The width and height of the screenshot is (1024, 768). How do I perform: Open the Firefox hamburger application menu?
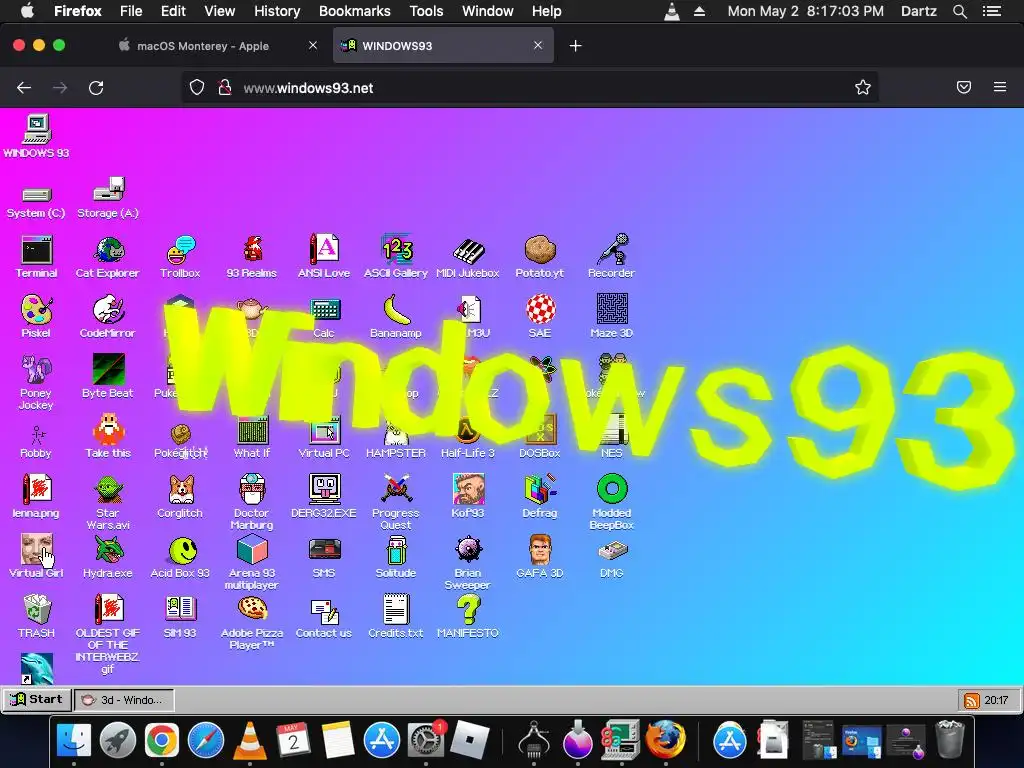click(1000, 88)
